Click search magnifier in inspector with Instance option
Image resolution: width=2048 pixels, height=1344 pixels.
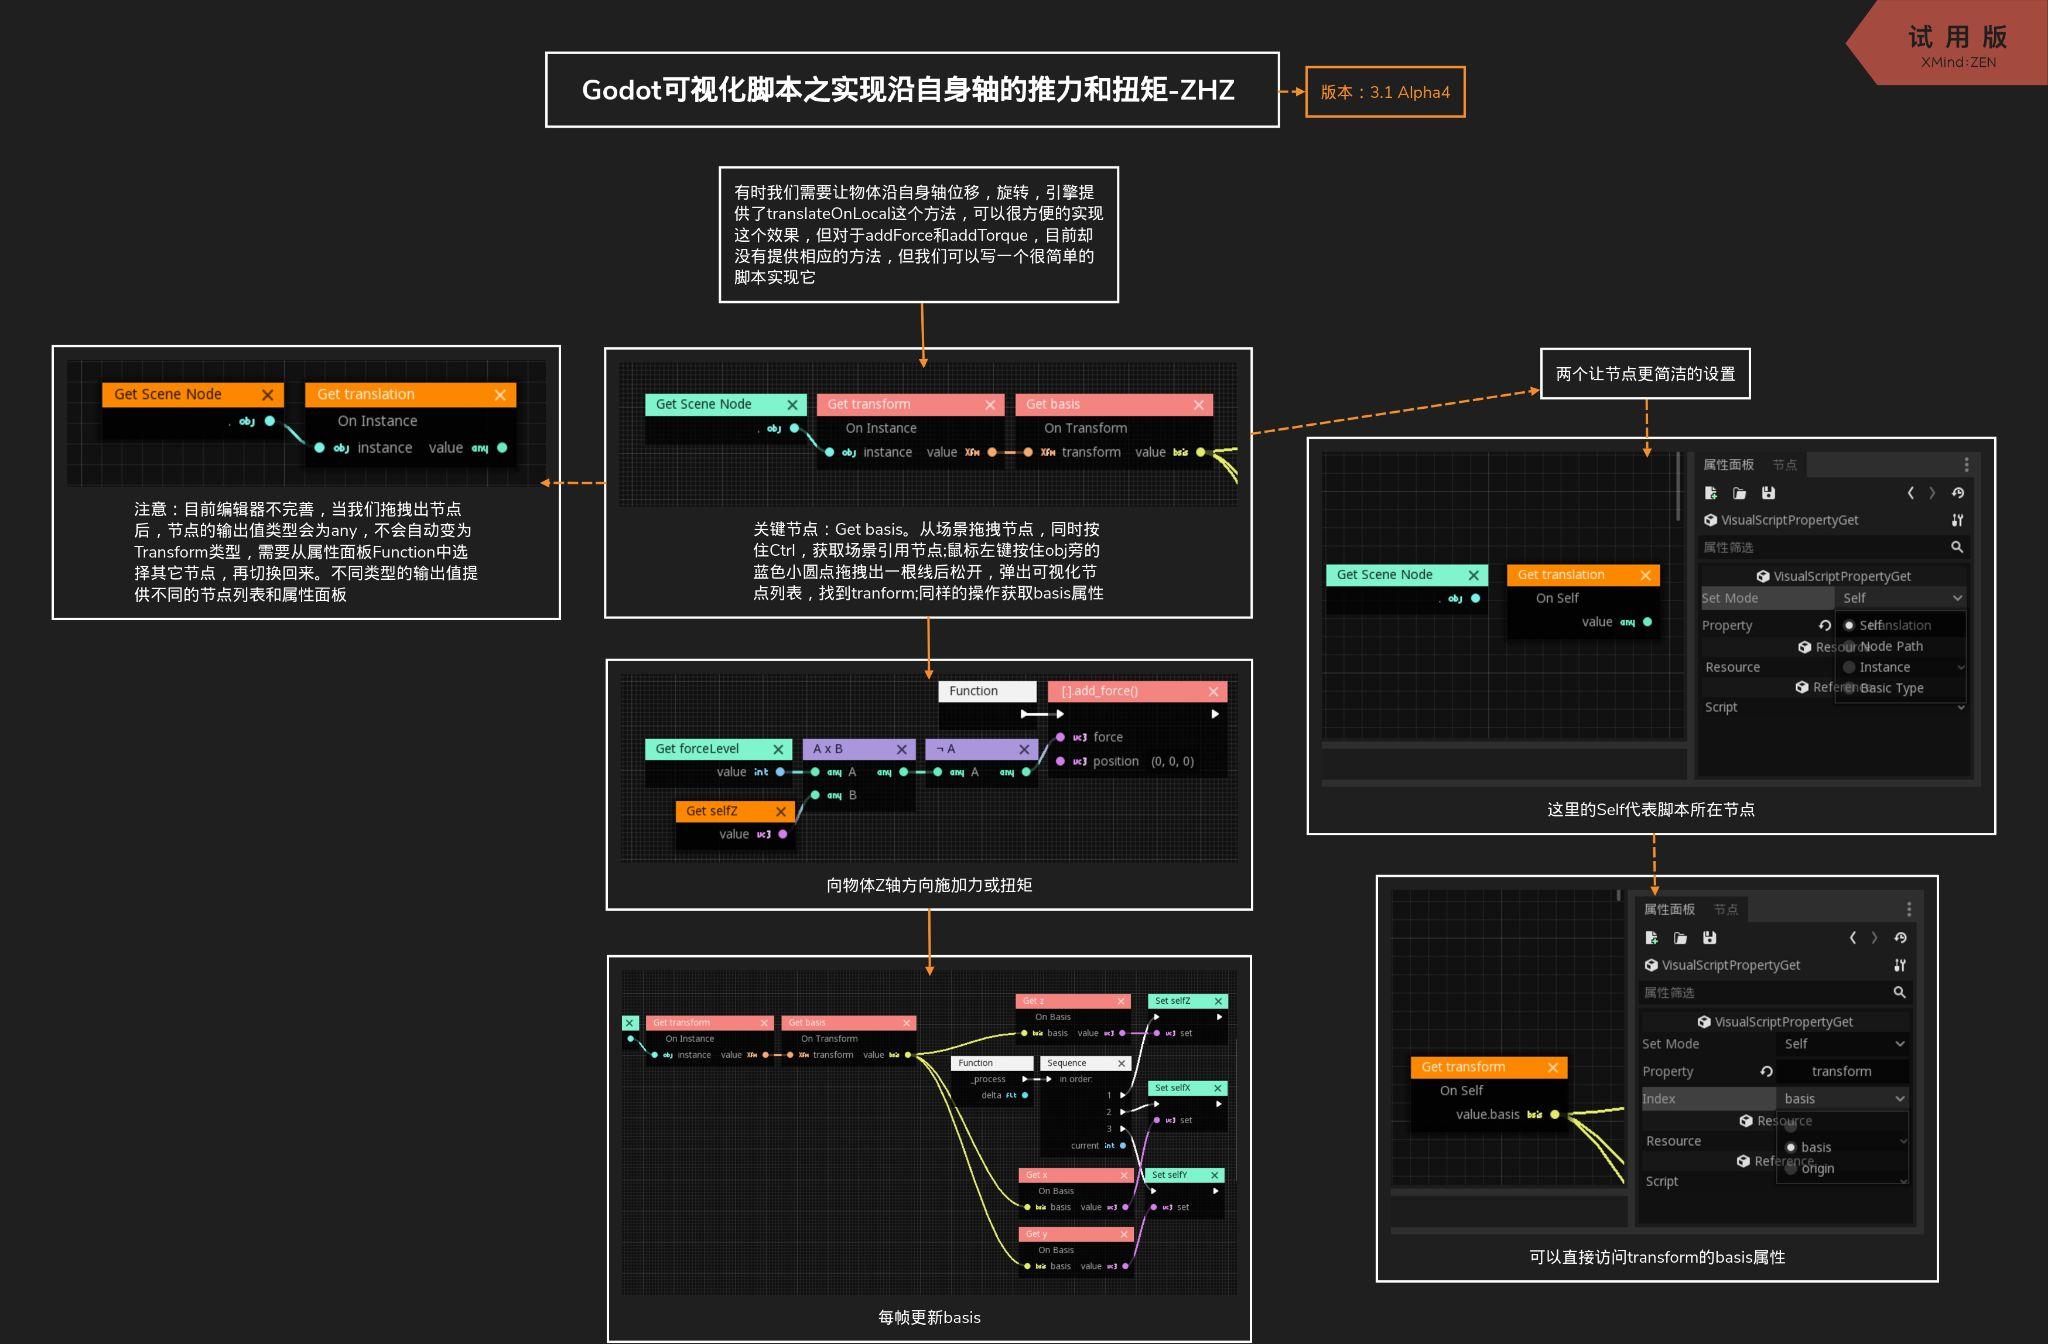(x=1957, y=547)
